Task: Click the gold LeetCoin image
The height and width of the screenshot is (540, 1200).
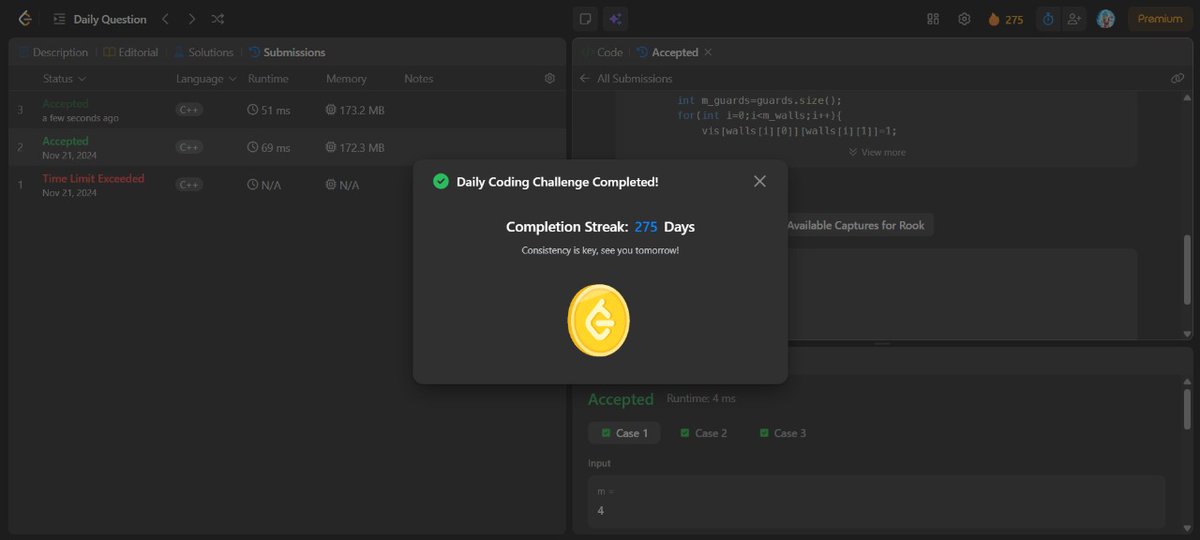Action: [x=599, y=320]
